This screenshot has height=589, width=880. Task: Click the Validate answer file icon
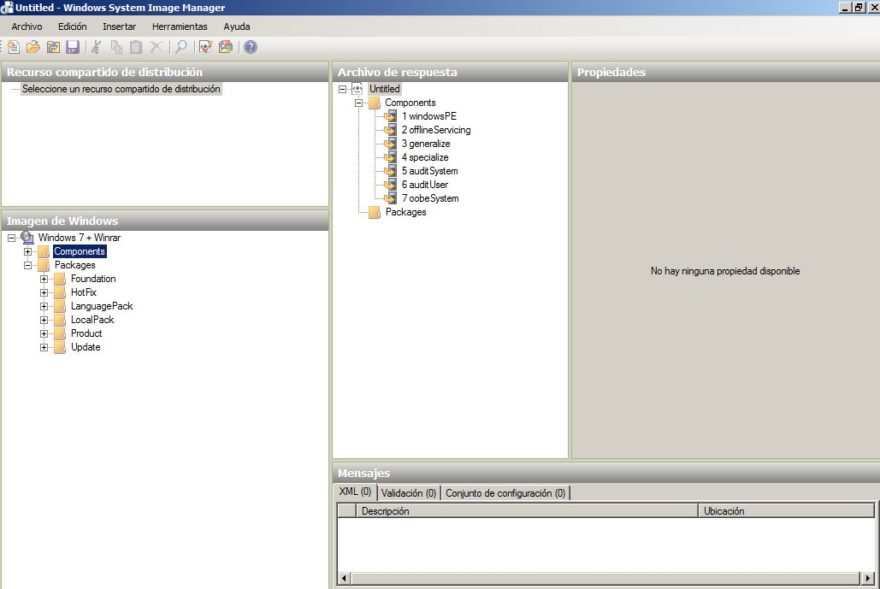pyautogui.click(x=205, y=47)
